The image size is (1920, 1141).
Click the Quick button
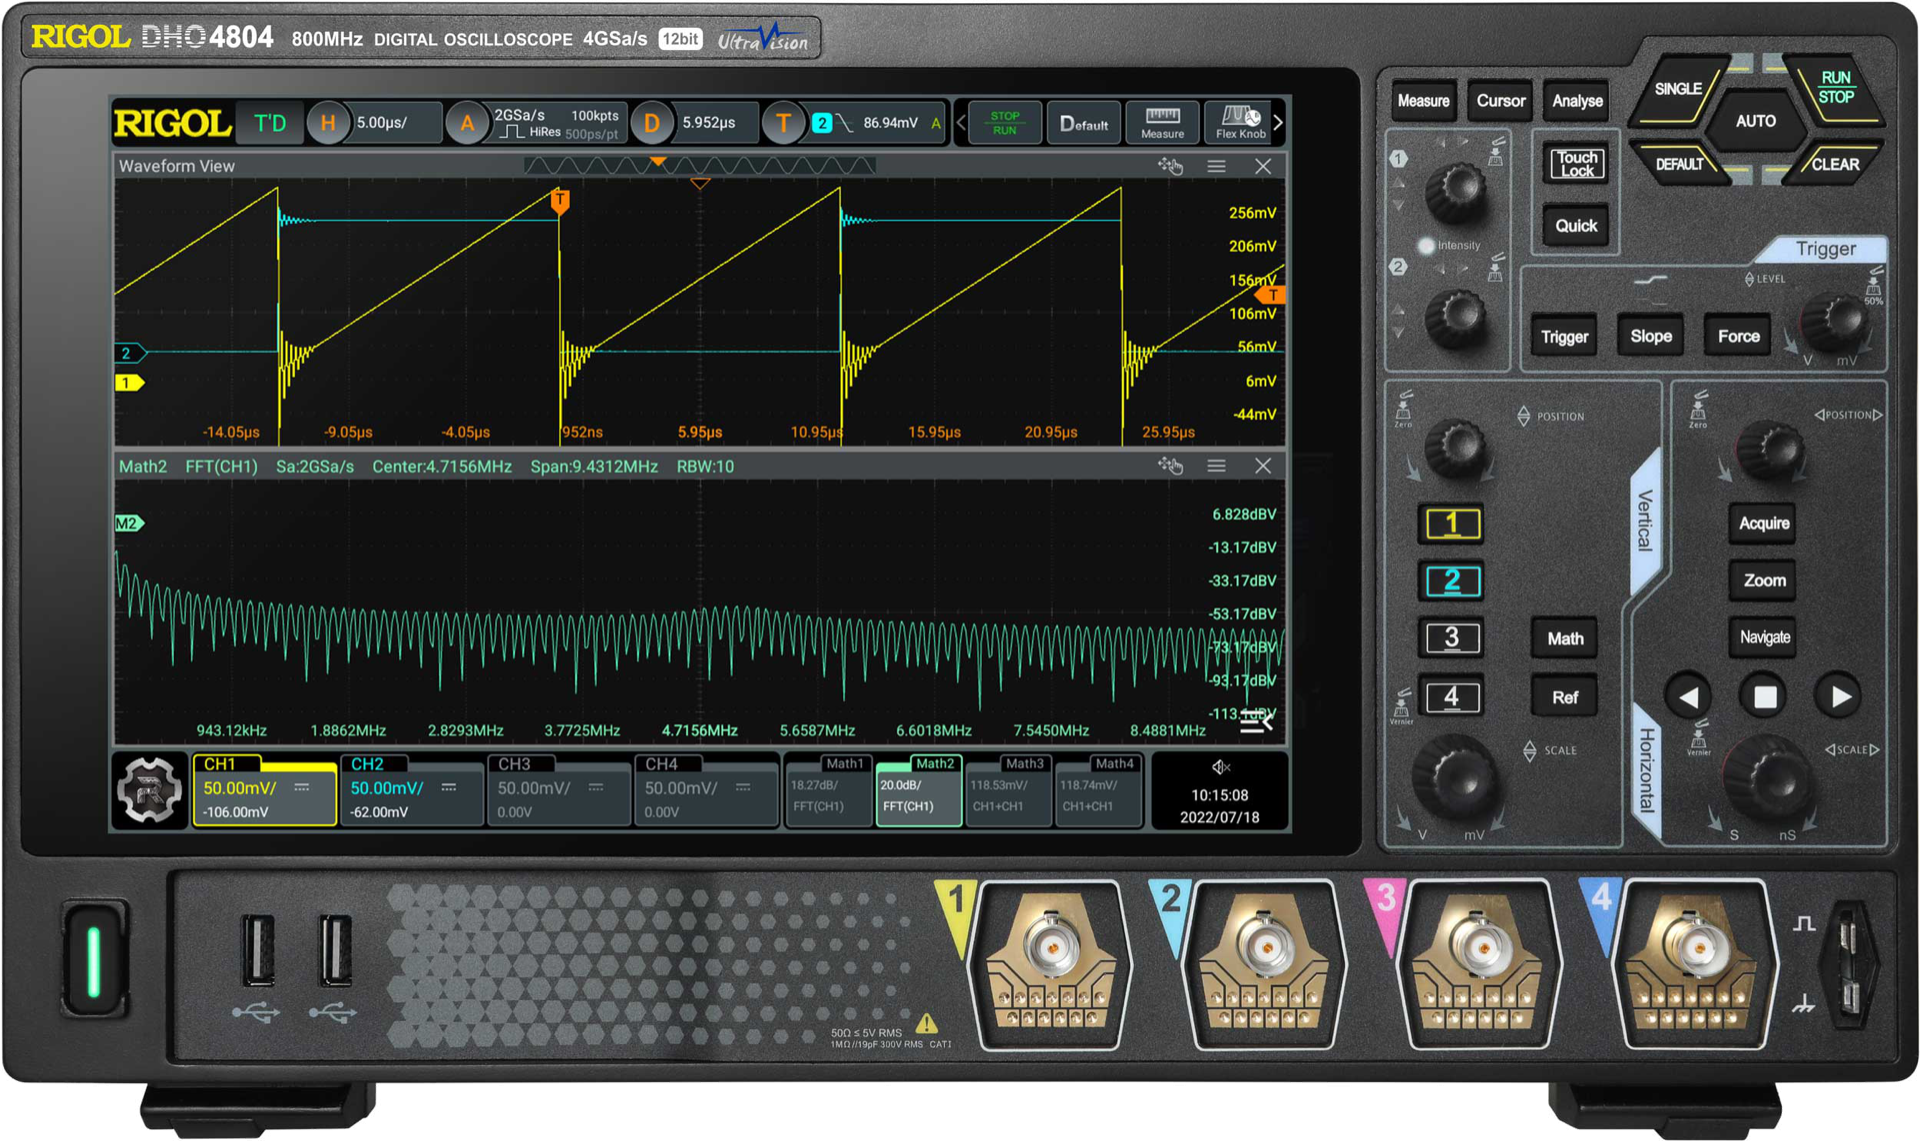pos(1577,226)
